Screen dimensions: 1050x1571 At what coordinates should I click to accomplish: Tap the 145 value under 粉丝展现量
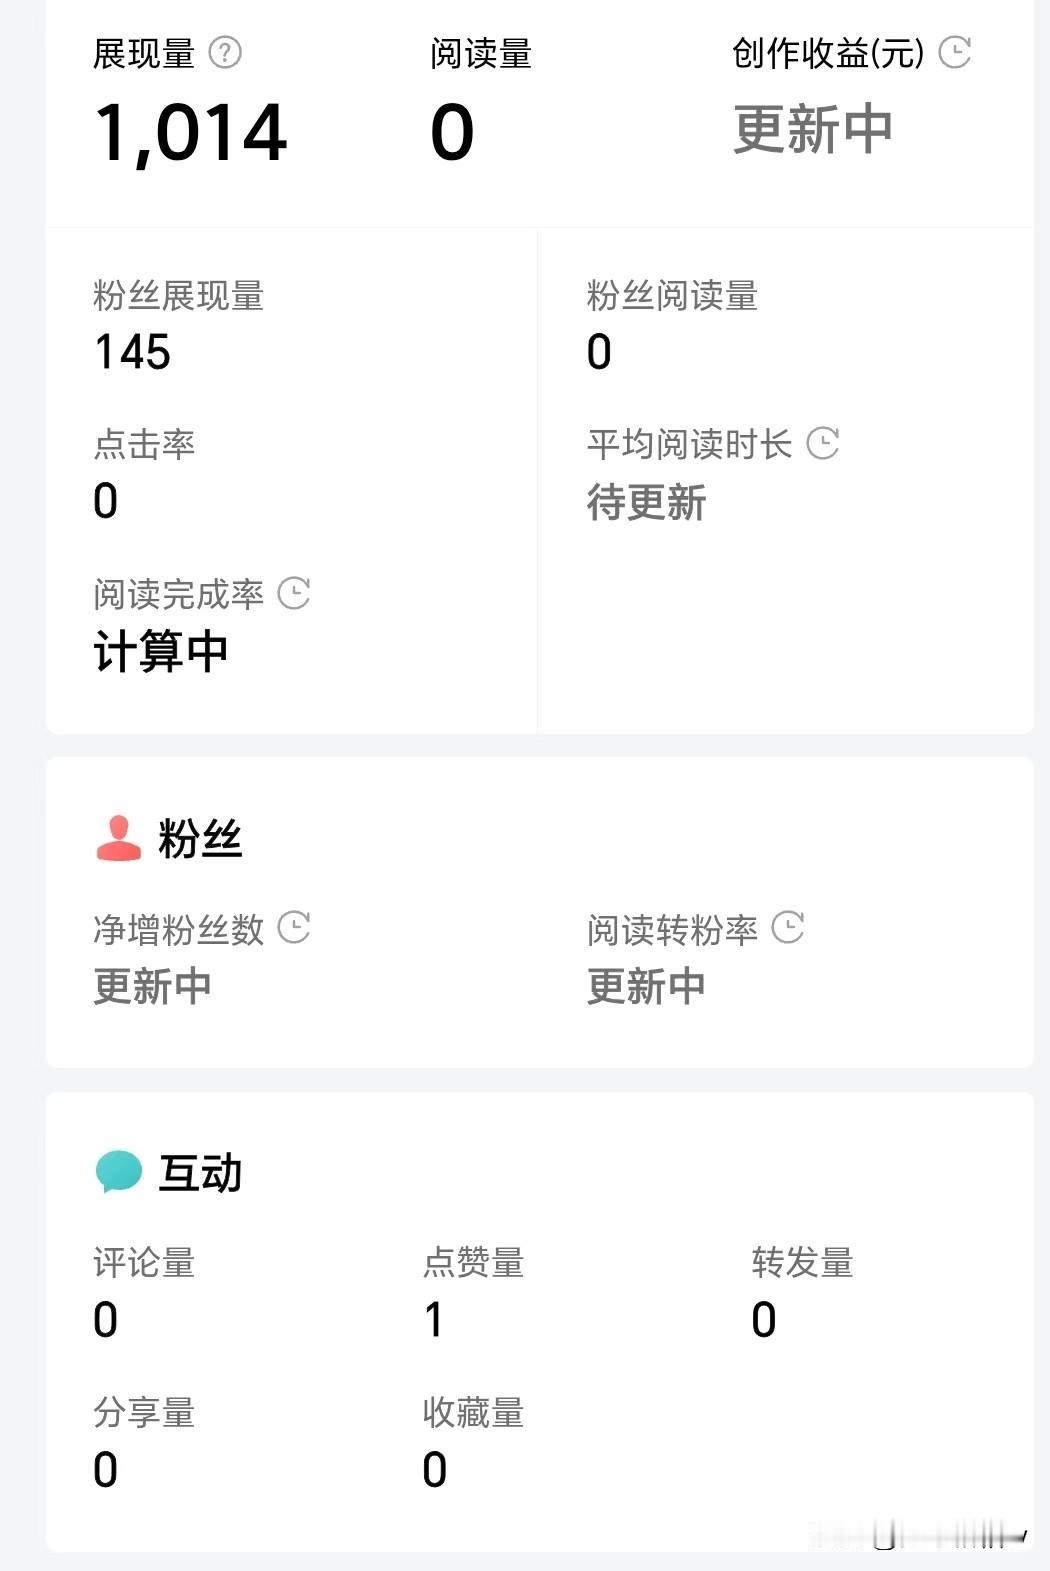(132, 352)
